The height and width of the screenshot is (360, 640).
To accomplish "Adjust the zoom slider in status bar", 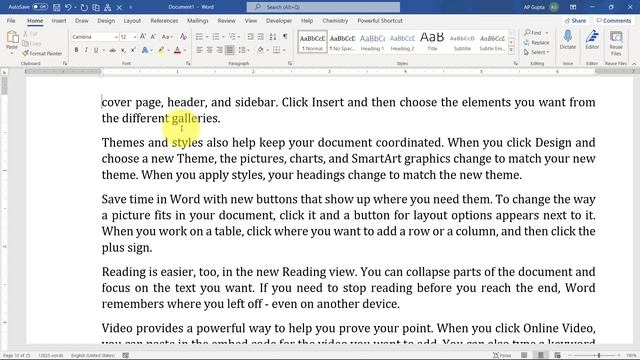I will 599,356.
